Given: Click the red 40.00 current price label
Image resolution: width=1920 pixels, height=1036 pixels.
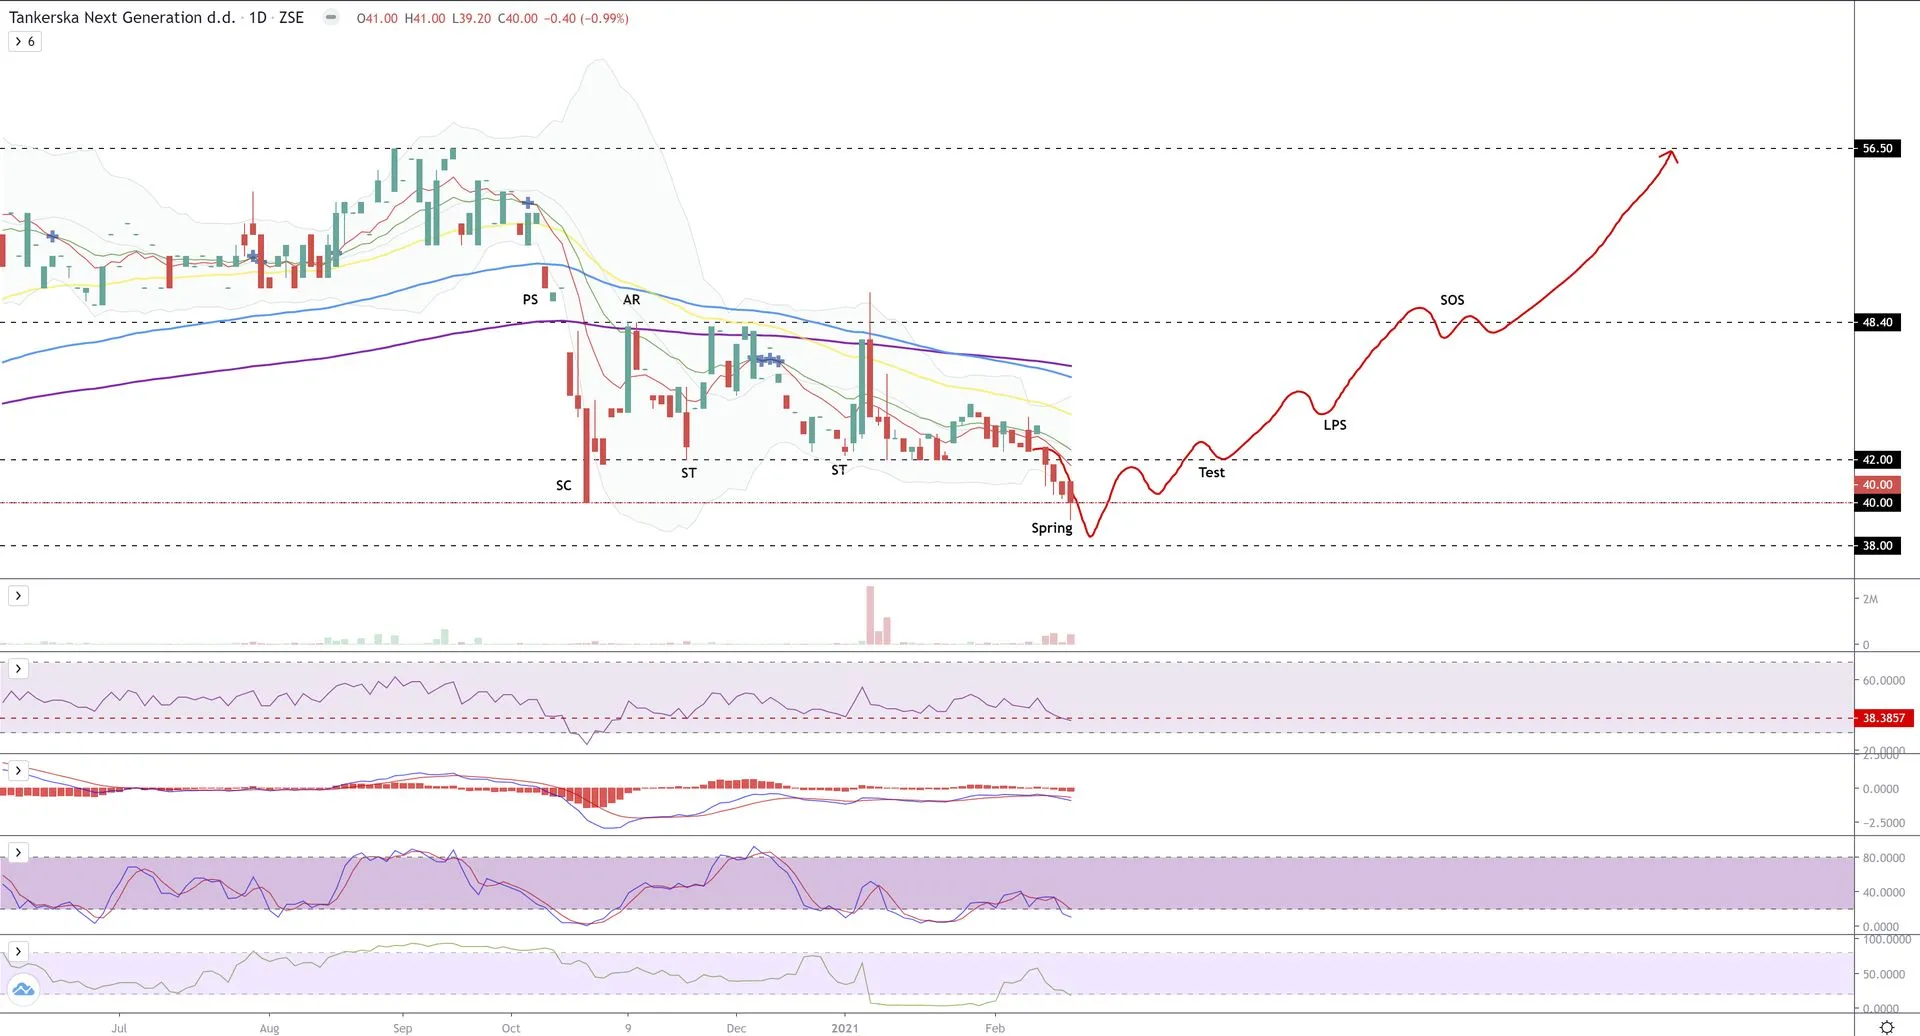Looking at the screenshot, I should click(x=1876, y=485).
